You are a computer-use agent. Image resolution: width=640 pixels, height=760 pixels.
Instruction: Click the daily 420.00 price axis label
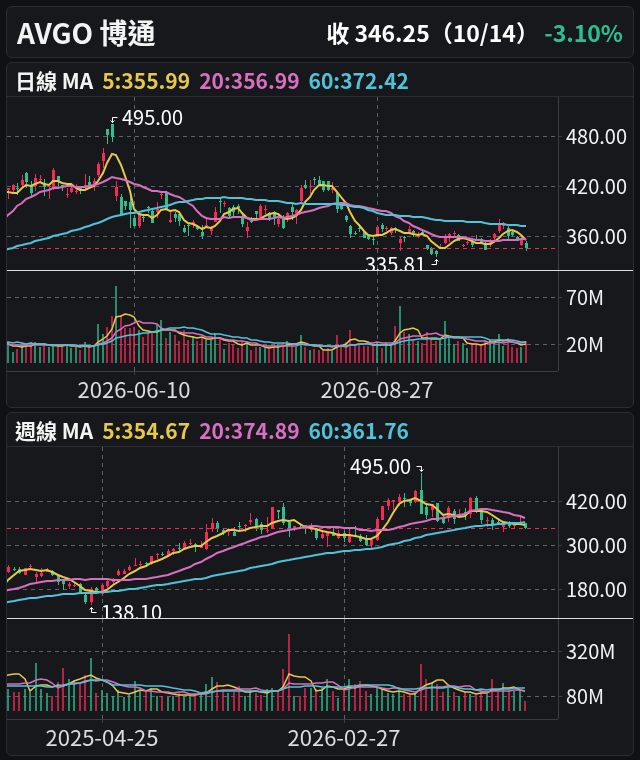tap(596, 187)
